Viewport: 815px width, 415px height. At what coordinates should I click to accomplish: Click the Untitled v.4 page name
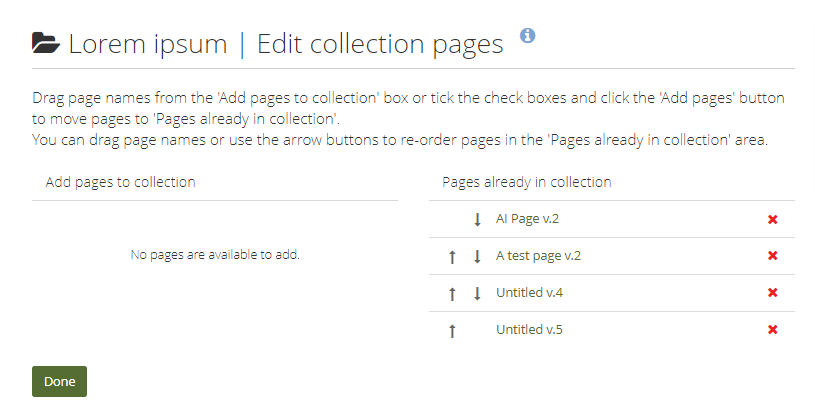point(529,292)
